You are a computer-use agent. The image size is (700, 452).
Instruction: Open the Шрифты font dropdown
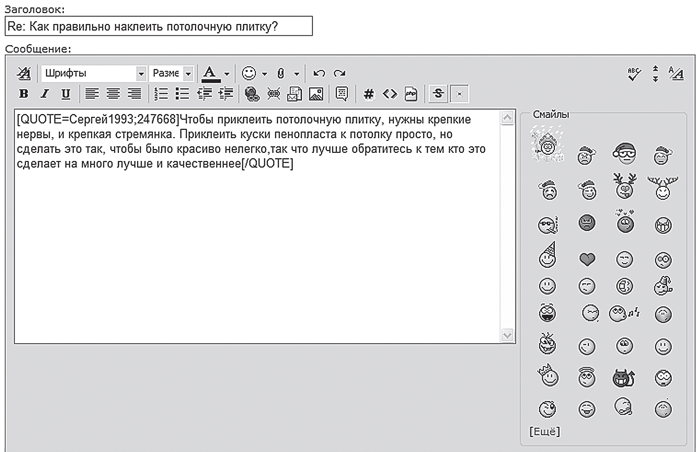click(94, 73)
